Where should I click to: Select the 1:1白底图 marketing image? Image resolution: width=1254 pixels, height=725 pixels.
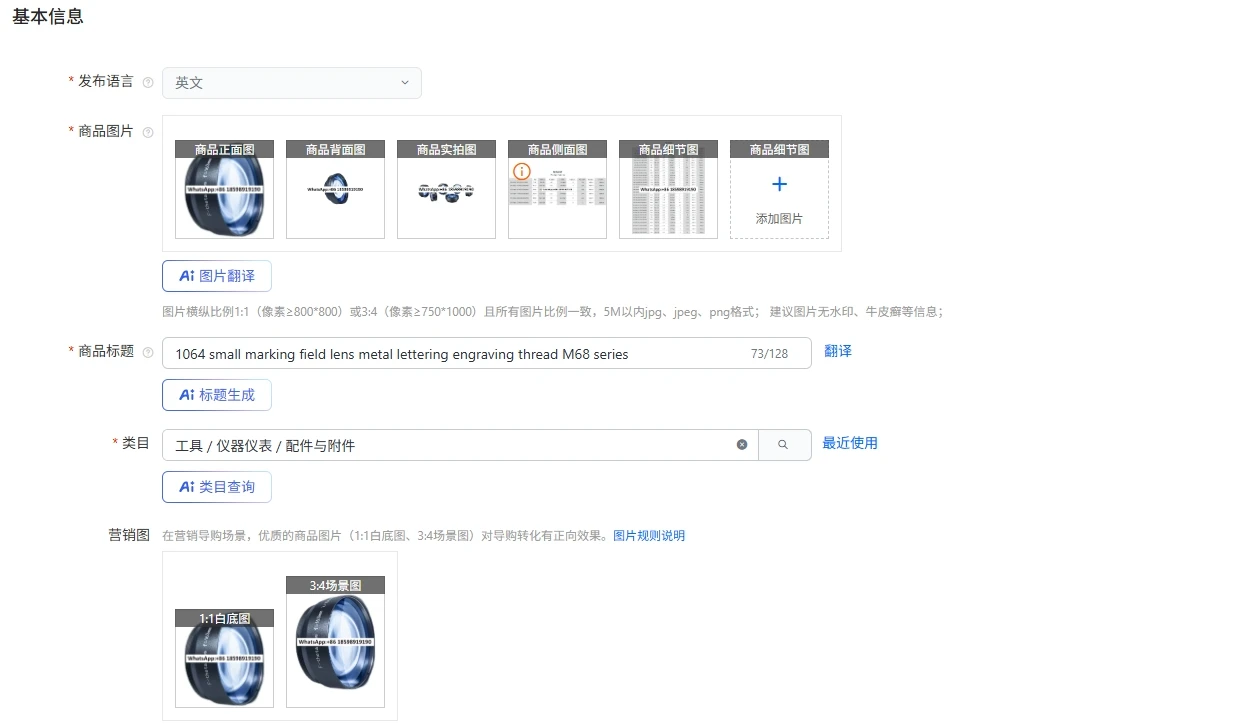tap(224, 658)
